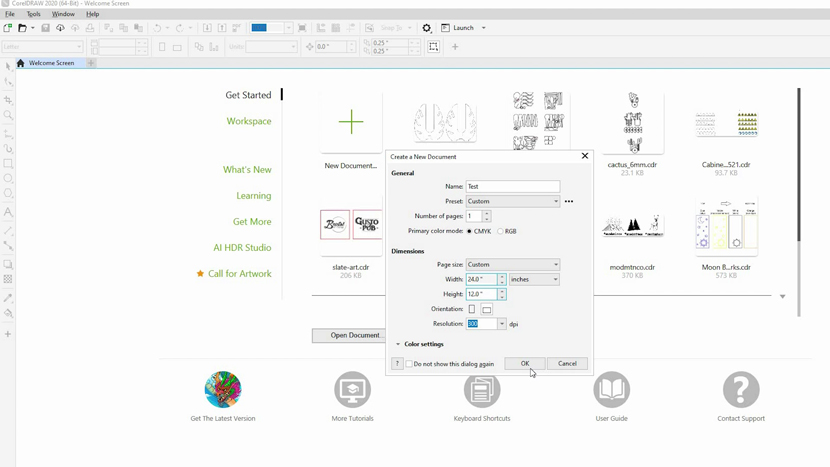The width and height of the screenshot is (830, 467).
Task: Expand the Color settings section
Action: (x=398, y=344)
